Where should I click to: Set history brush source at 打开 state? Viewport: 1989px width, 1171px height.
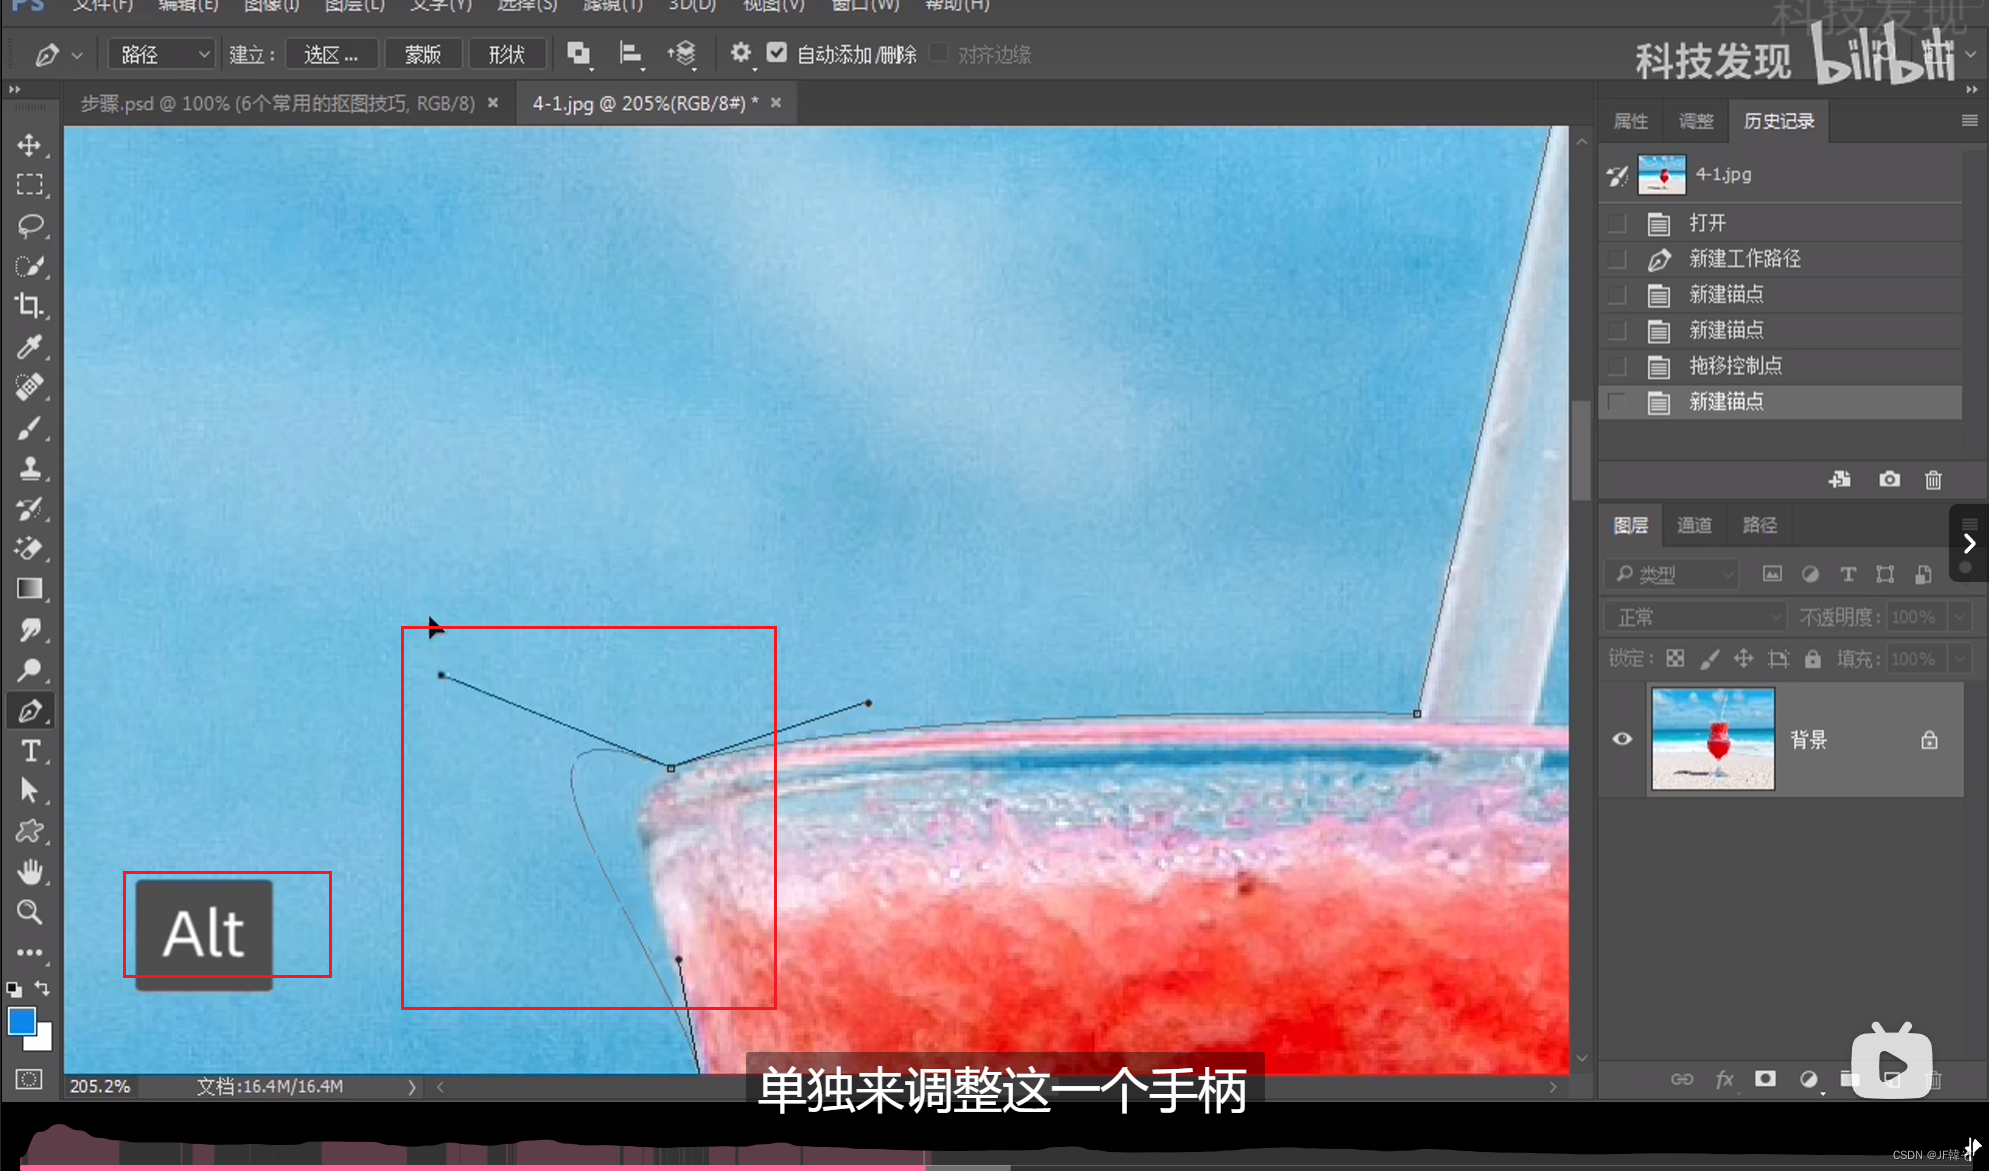(1617, 223)
